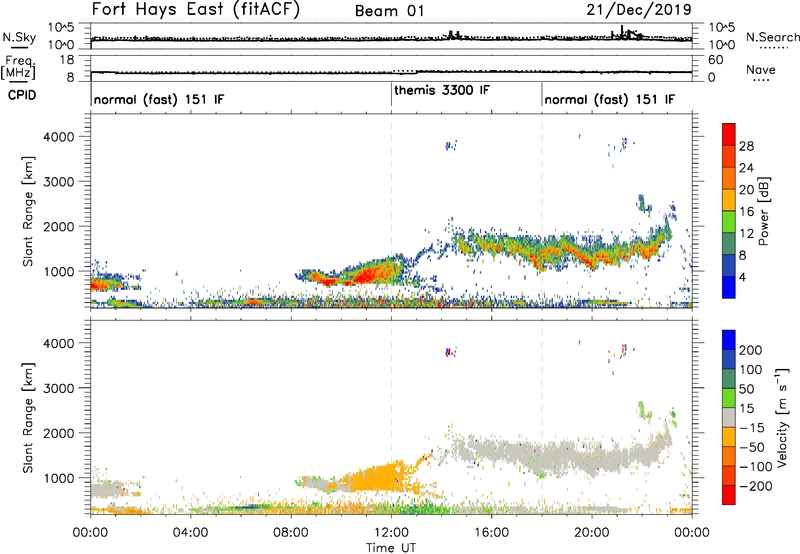Screen dimensions: 800x554
Task: Click 'Slant Range [km]' on power panel
Action: click(x=28, y=211)
